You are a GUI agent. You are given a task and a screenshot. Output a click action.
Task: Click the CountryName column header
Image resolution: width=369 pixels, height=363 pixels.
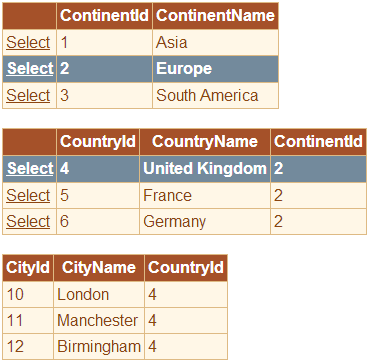point(205,142)
